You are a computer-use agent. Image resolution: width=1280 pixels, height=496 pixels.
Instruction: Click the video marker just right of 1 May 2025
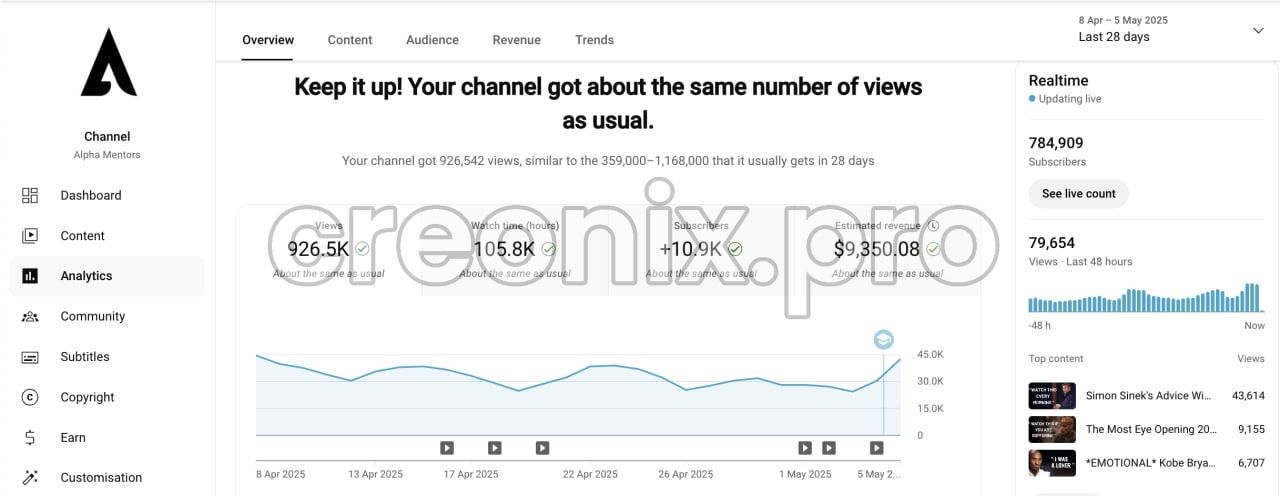click(x=828, y=448)
